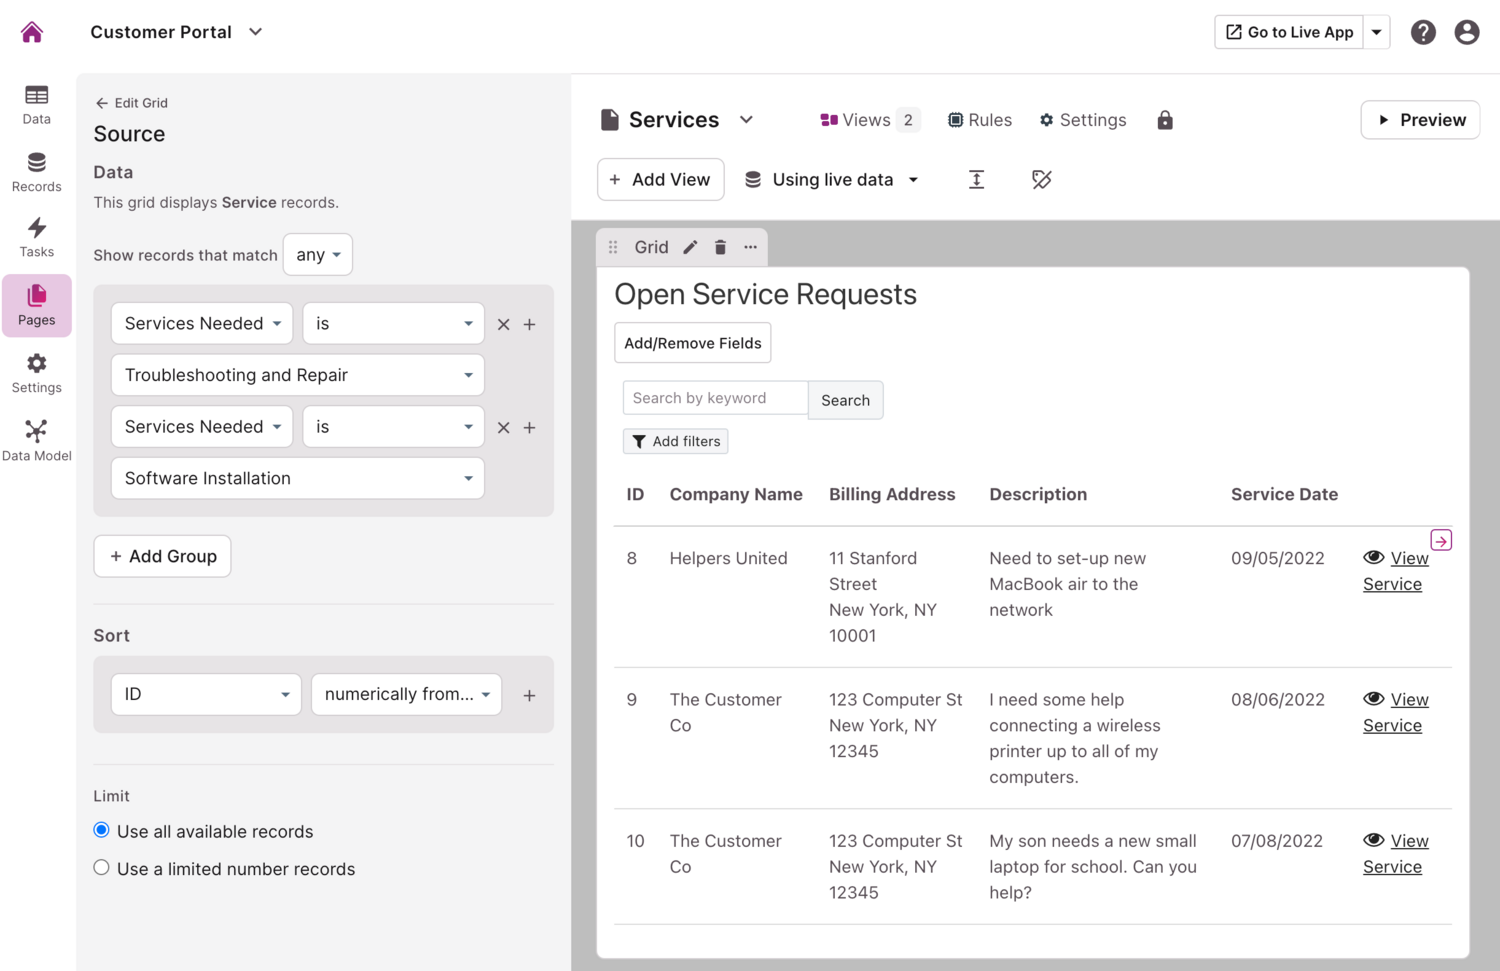Viewport: 1500px width, 971px height.
Task: Click the home icon in top-left
Action: (x=32, y=32)
